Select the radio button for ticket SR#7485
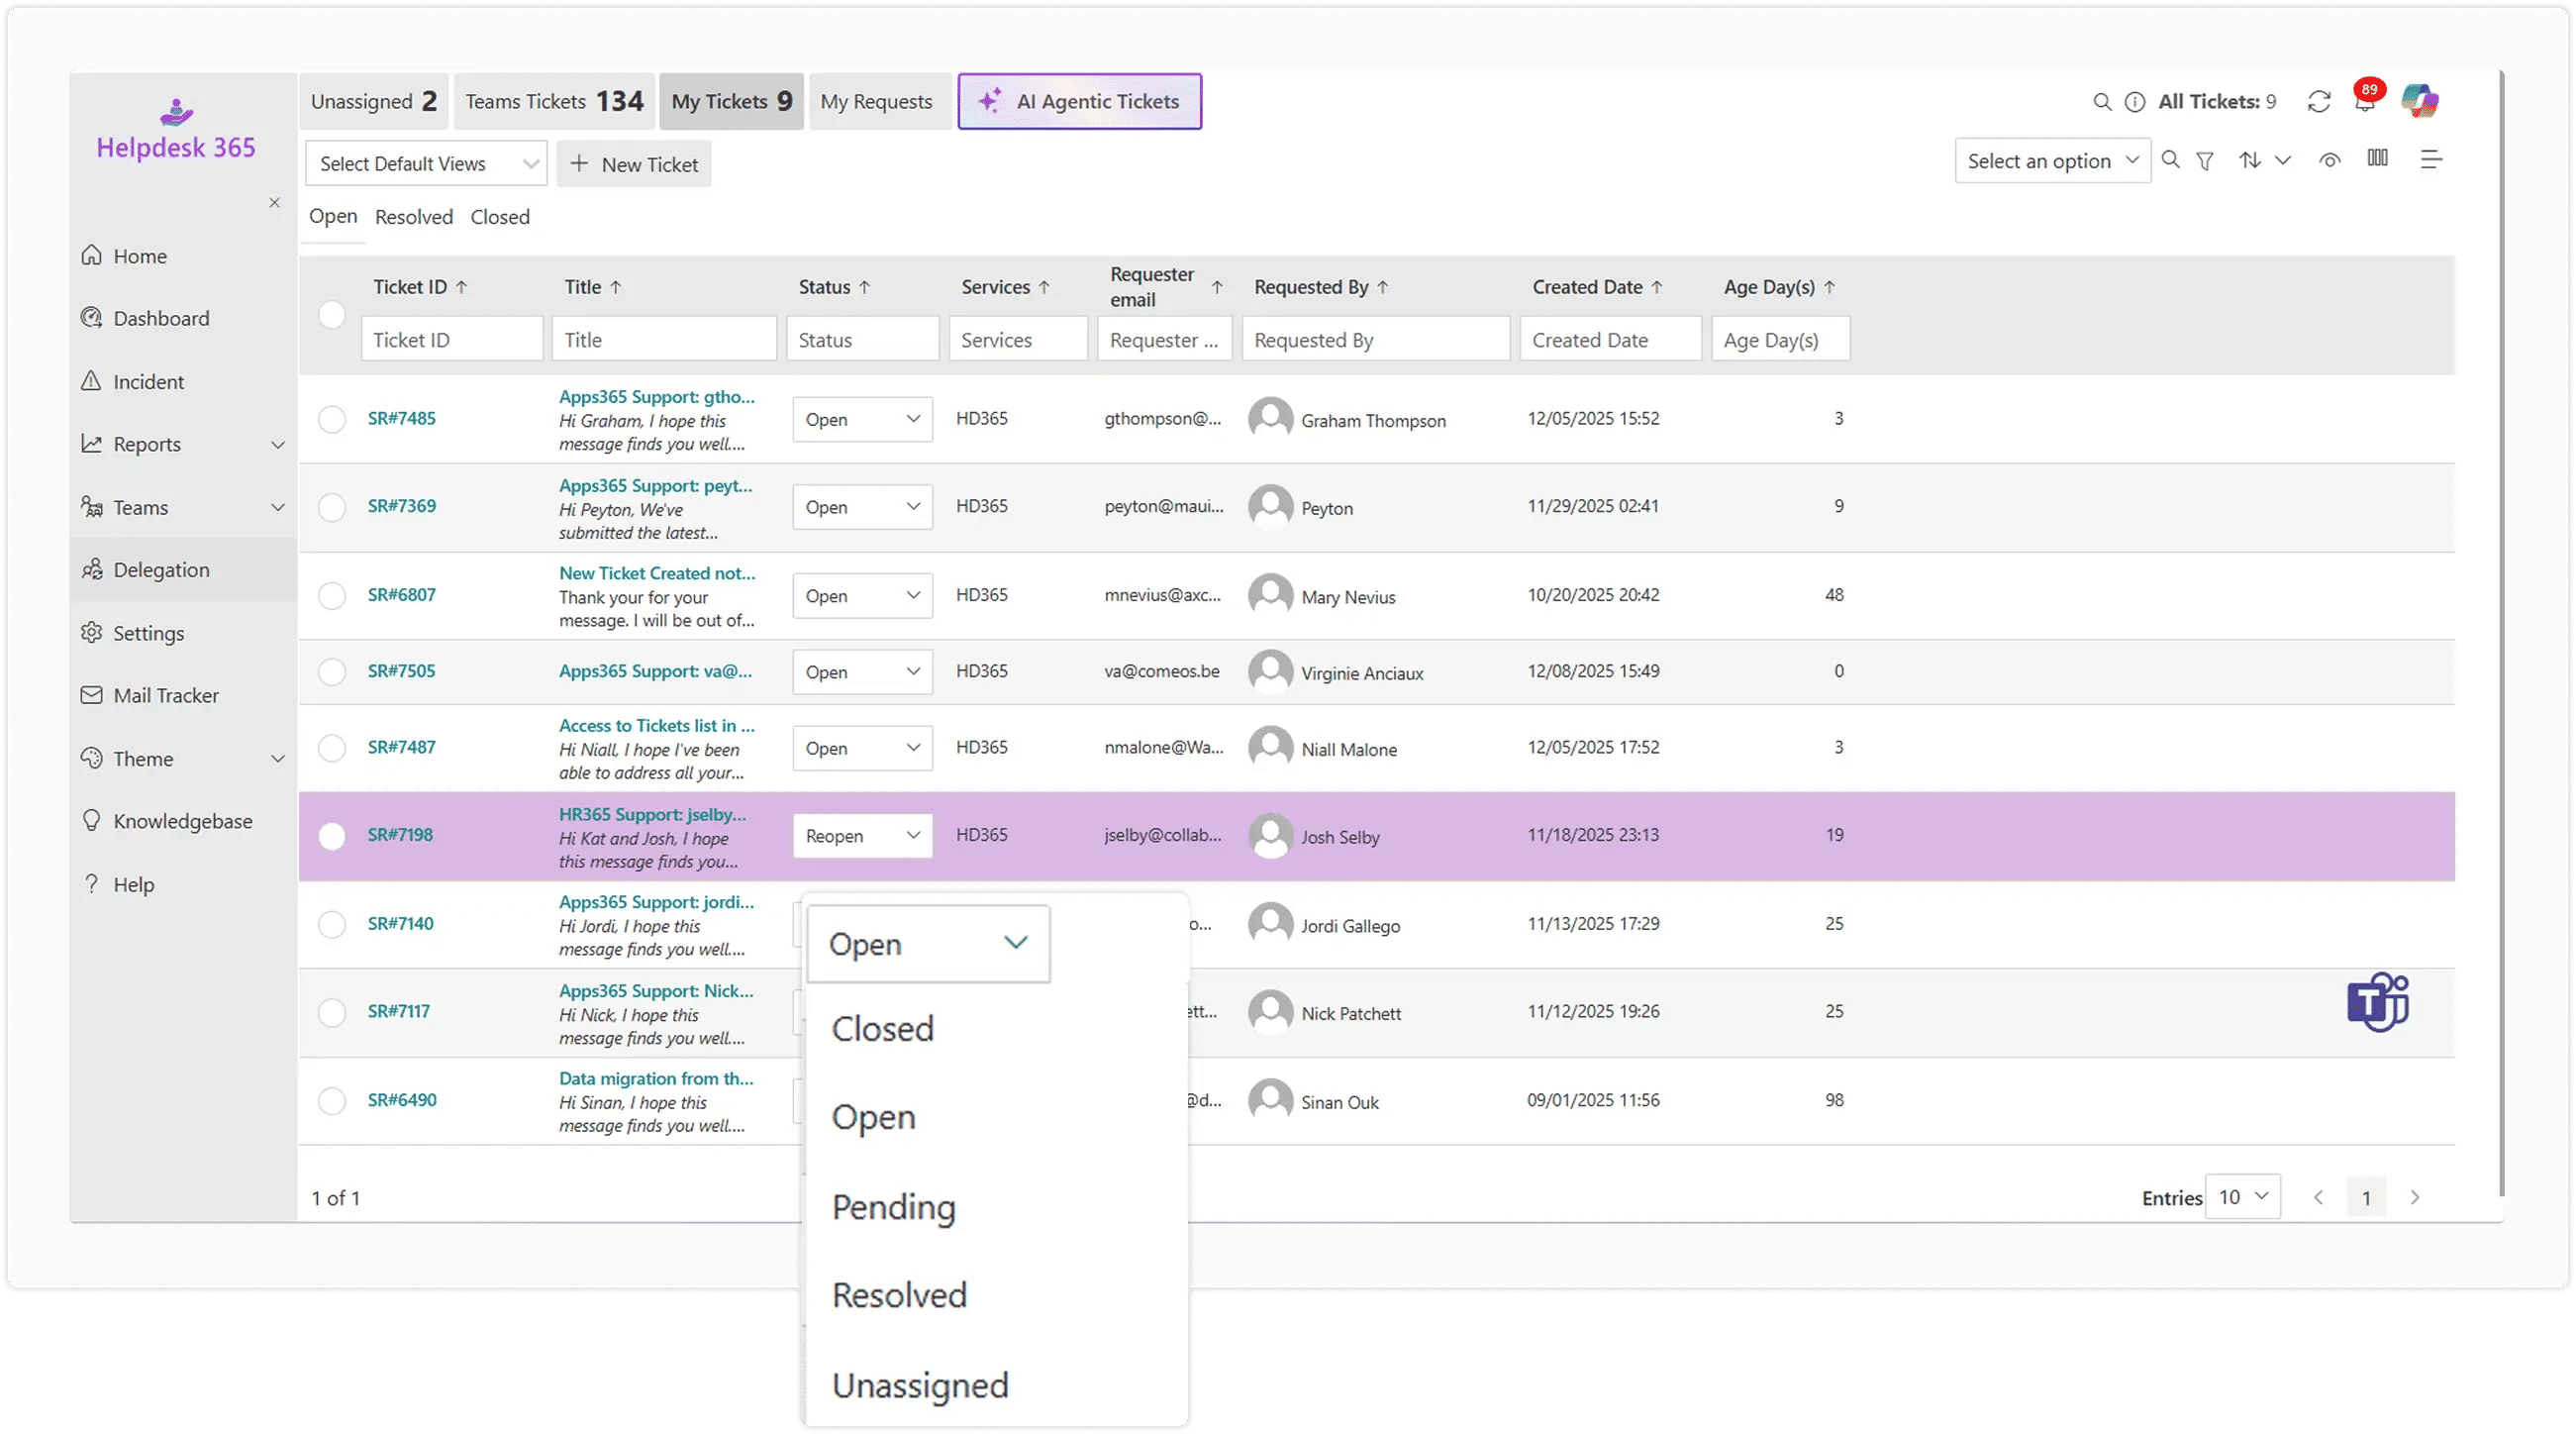Image resolution: width=2576 pixels, height=1434 pixels. 332,419
